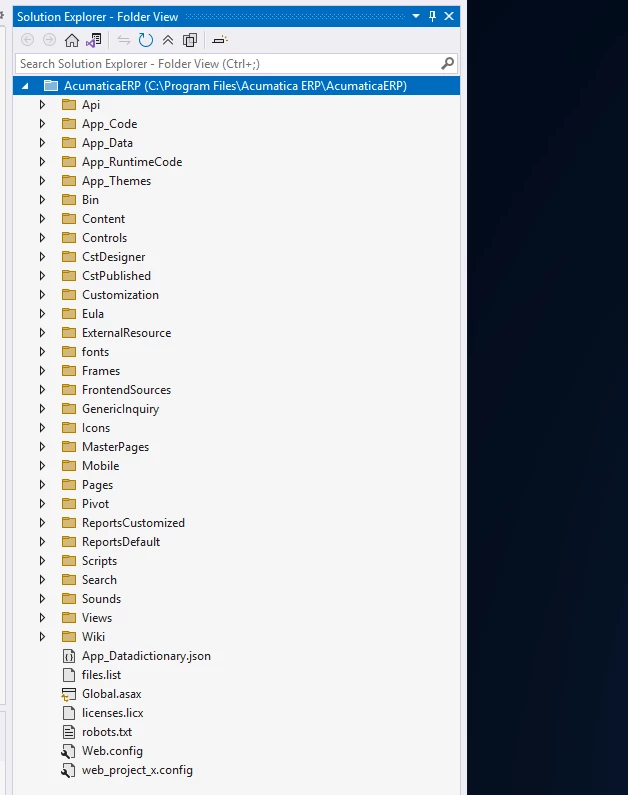The width and height of the screenshot is (628, 795).
Task: Collapse All folders using toolbar icon
Action: pyautogui.click(x=168, y=40)
